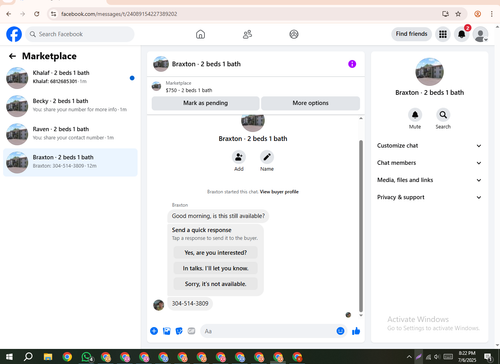Expand Privacy & support section
Viewport: 500px width, 364px height.
[x=429, y=197]
